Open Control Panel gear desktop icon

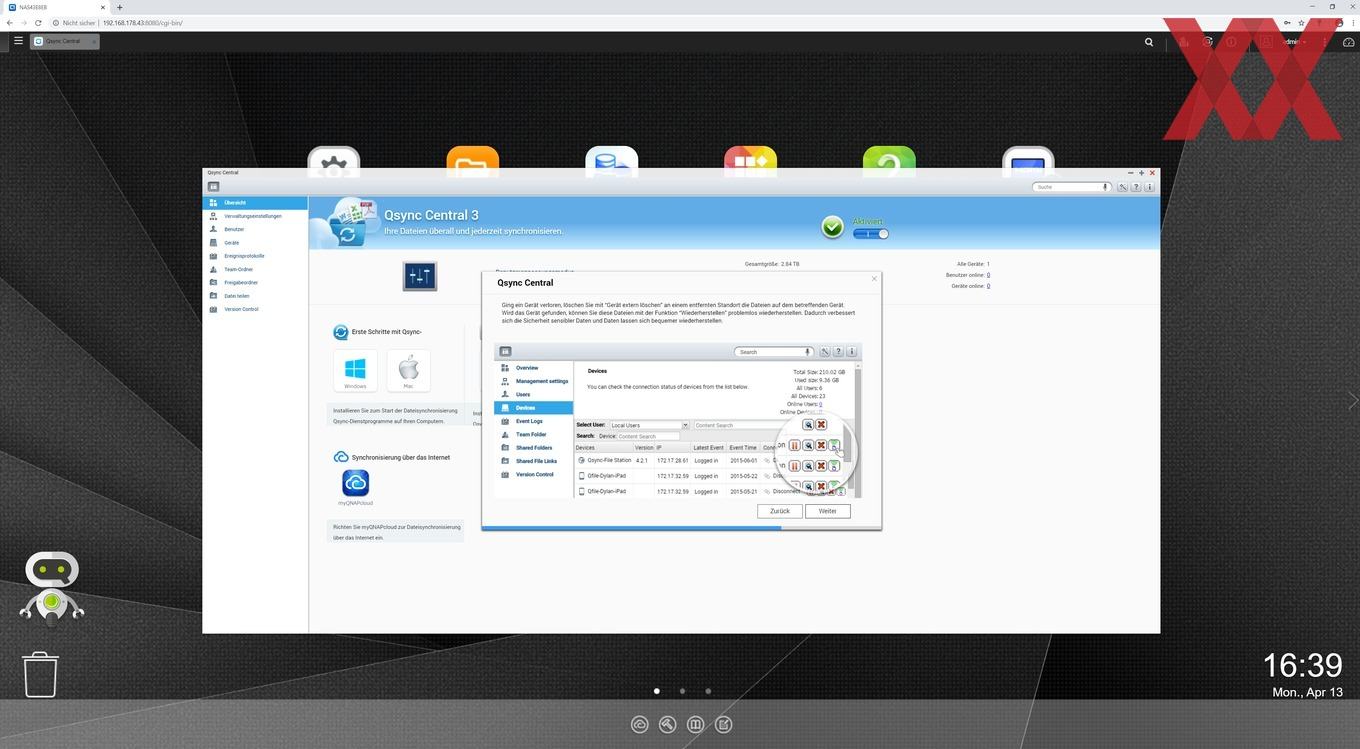[334, 161]
